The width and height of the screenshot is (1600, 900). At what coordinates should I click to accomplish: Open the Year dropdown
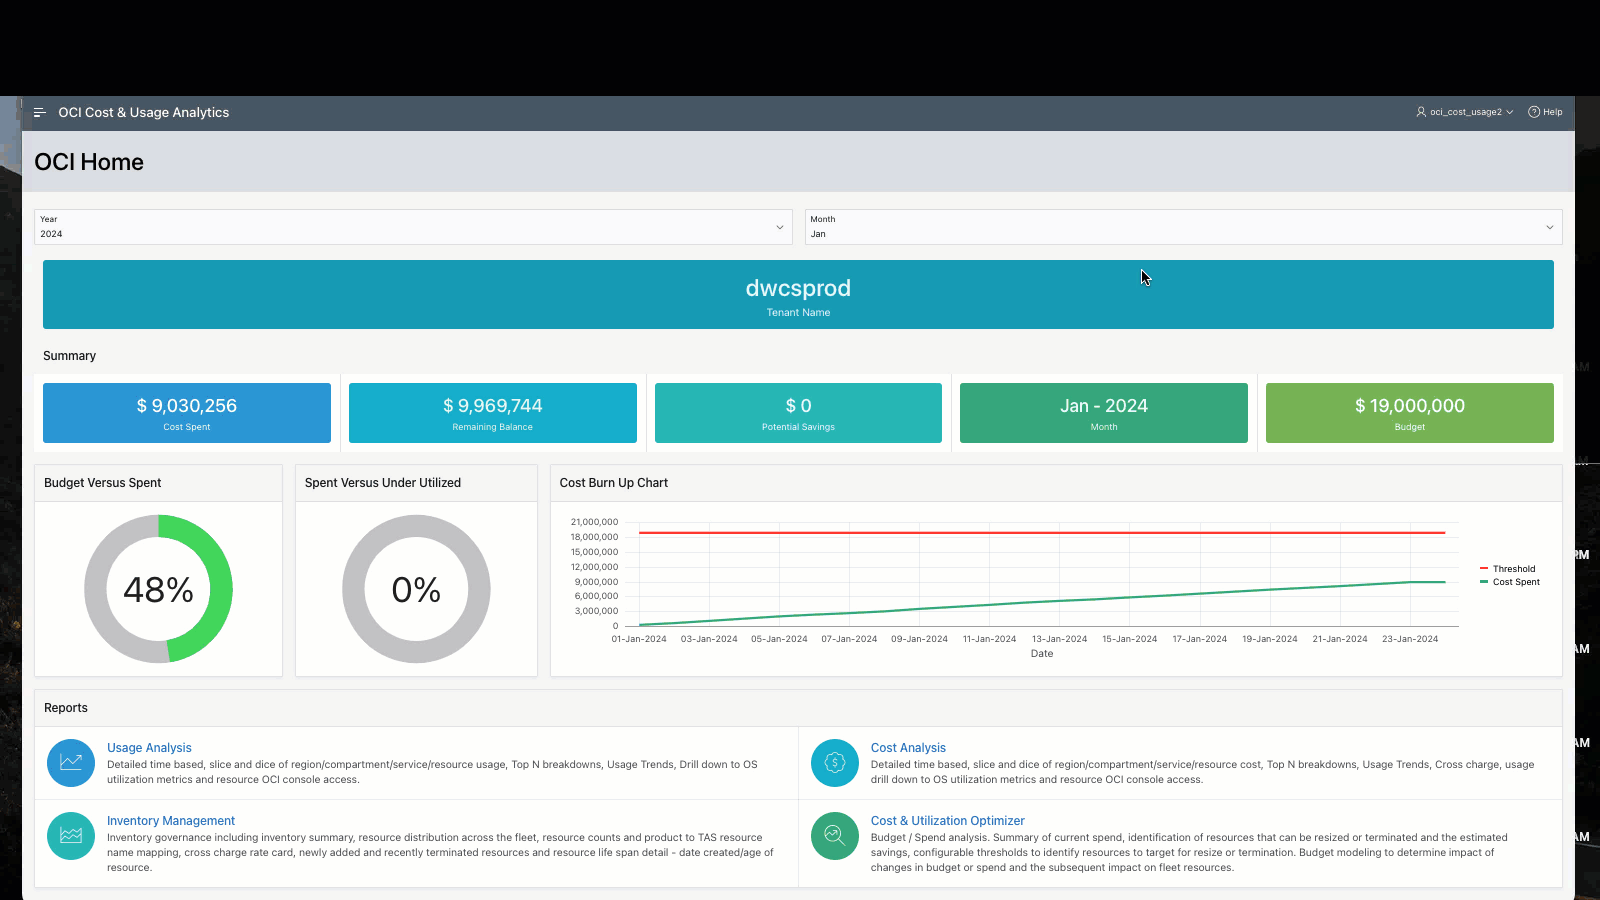(x=779, y=227)
